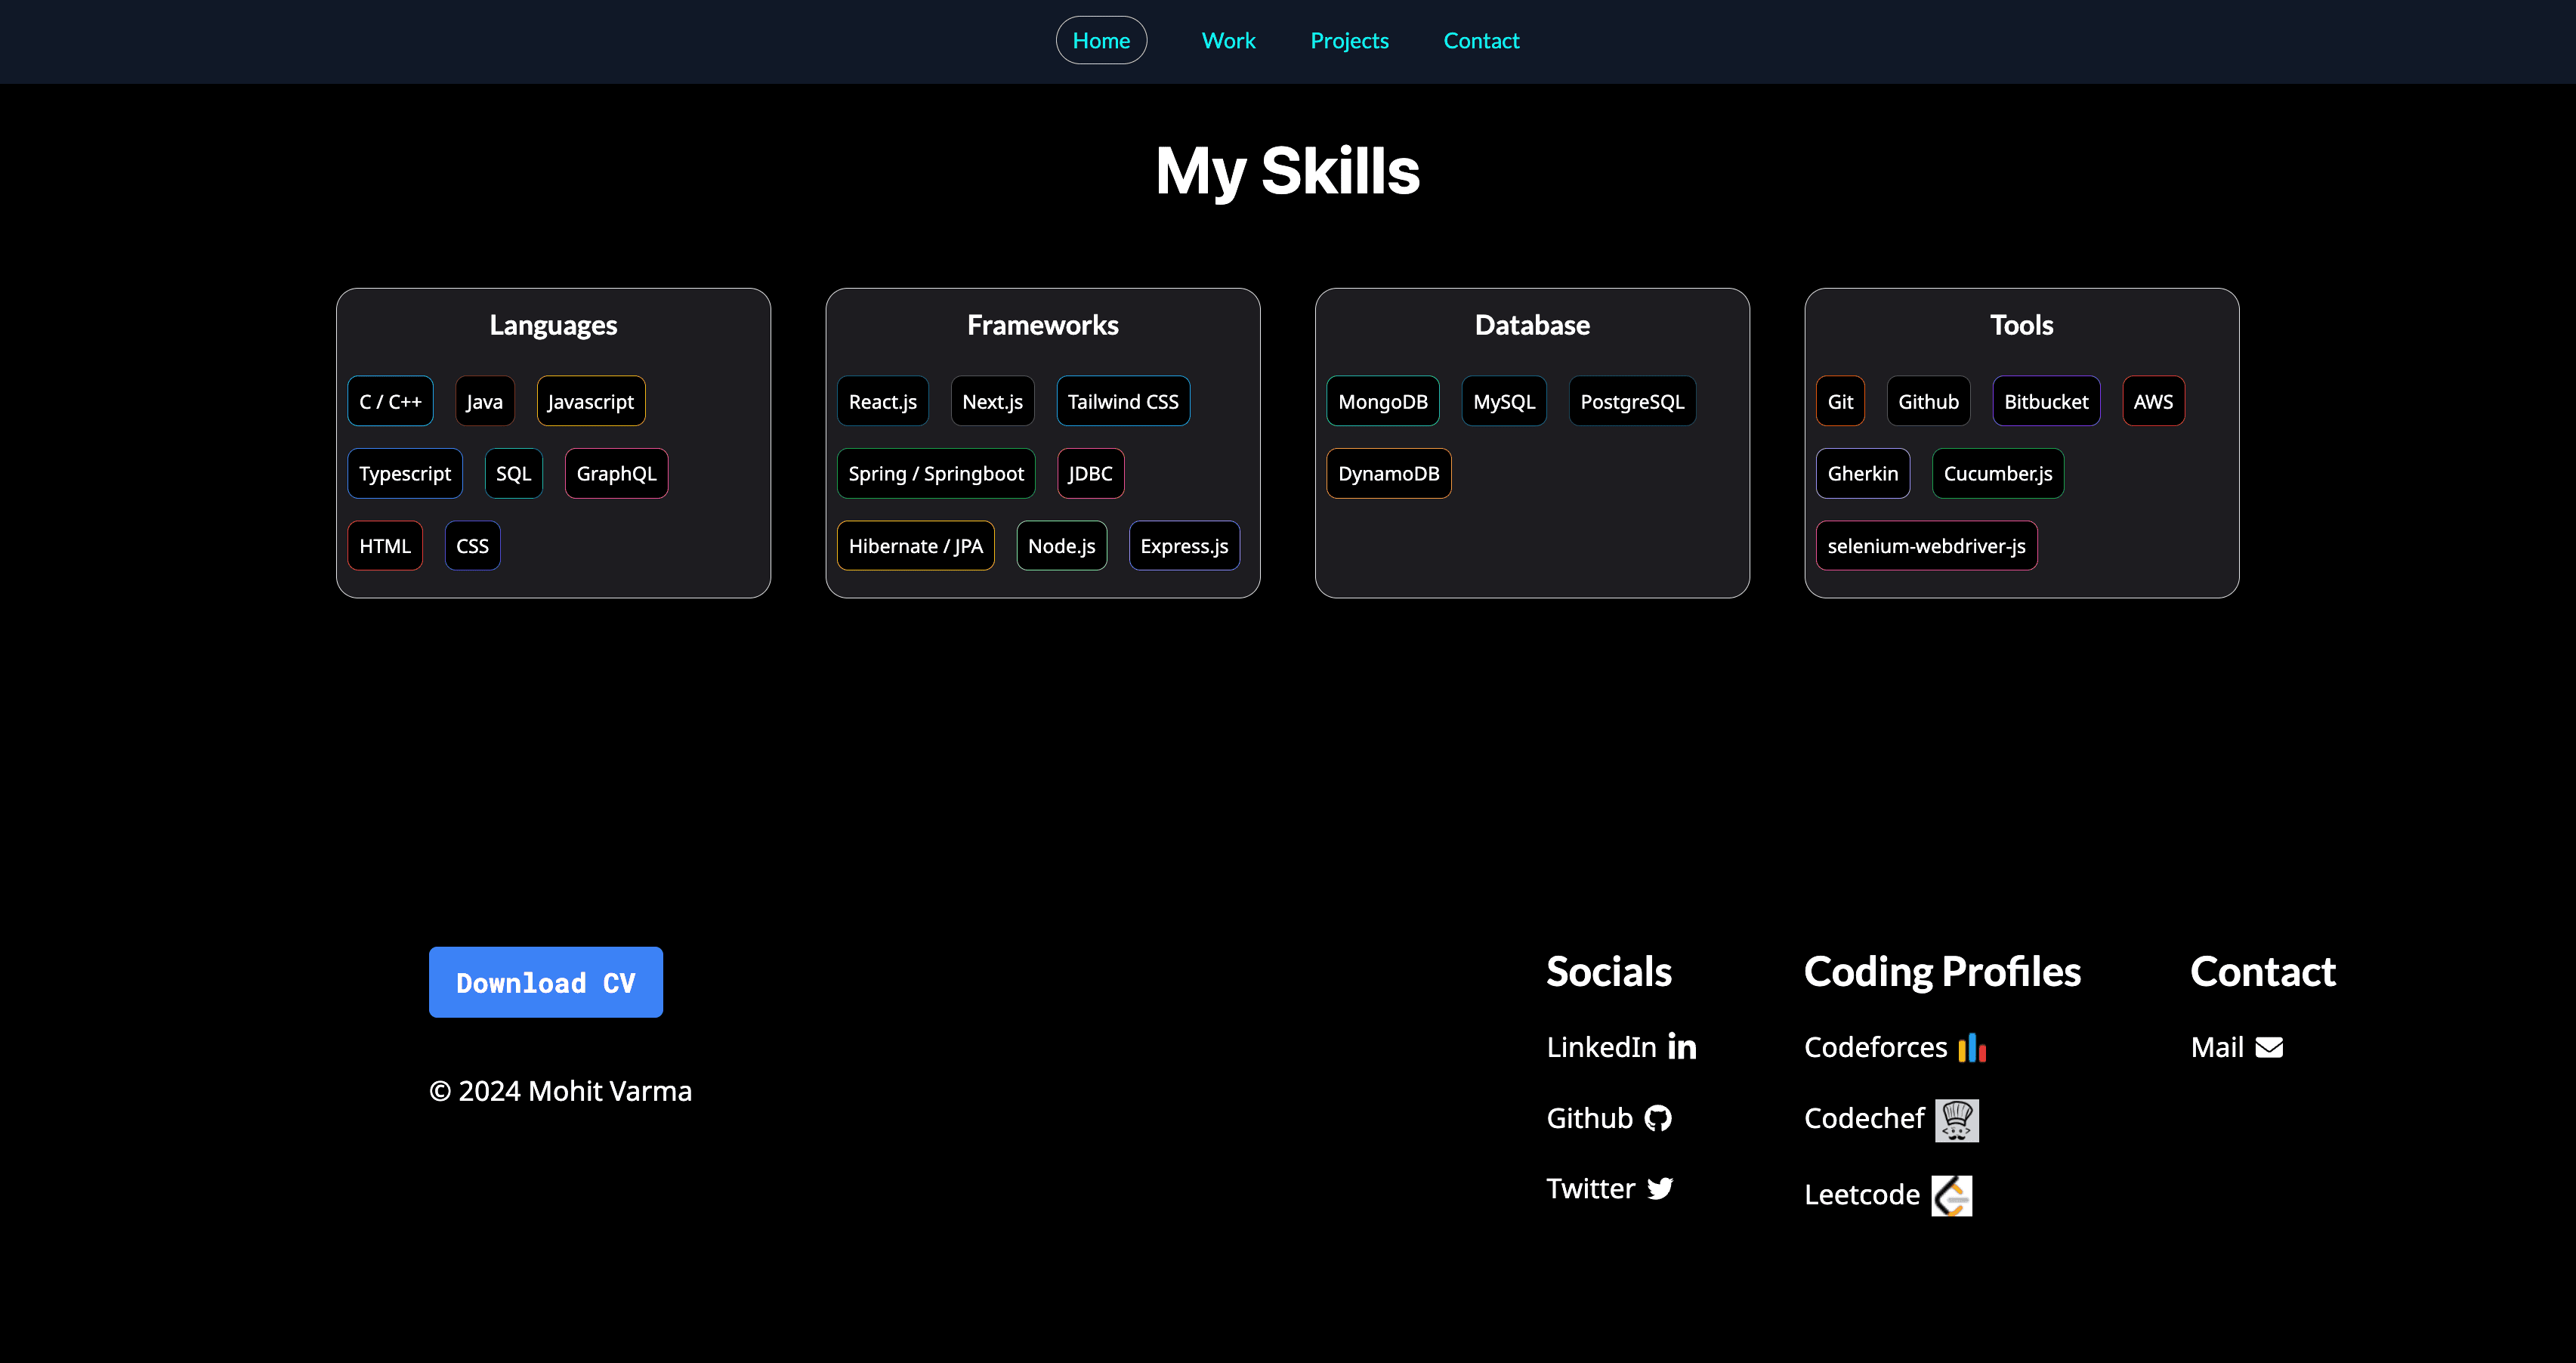Viewport: 2576px width, 1363px height.
Task: Click the Java skill tag
Action: 485,401
